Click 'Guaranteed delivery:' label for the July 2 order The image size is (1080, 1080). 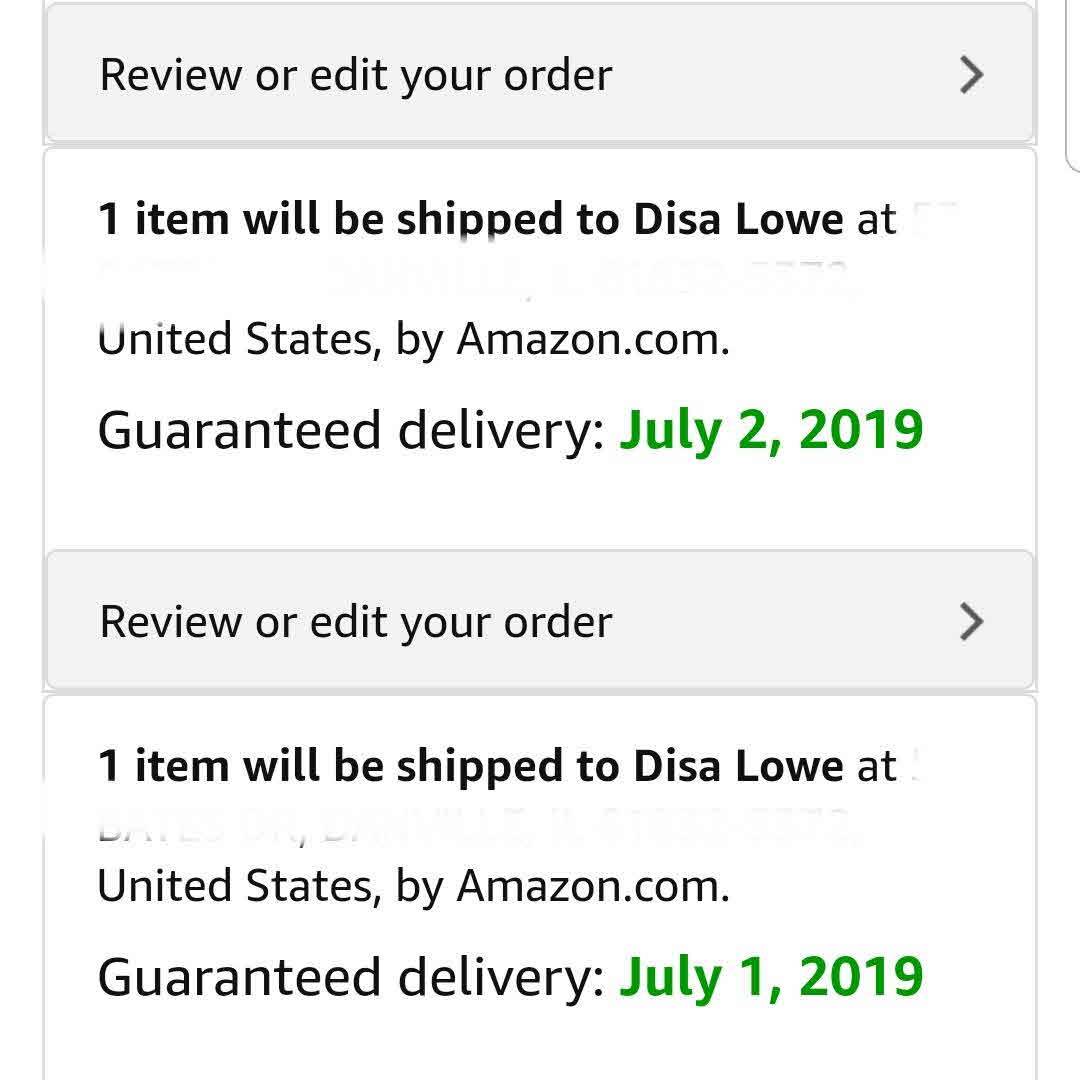[x=351, y=431]
